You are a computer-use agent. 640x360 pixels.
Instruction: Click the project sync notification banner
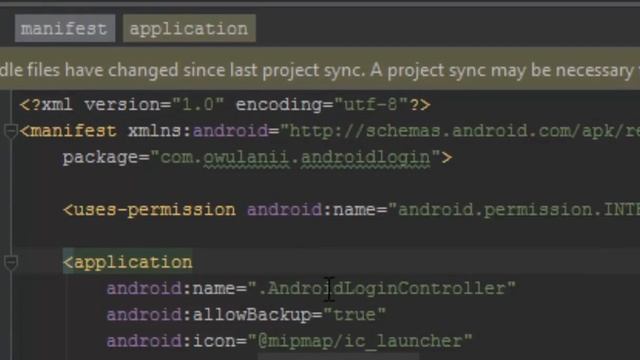pos(320,70)
